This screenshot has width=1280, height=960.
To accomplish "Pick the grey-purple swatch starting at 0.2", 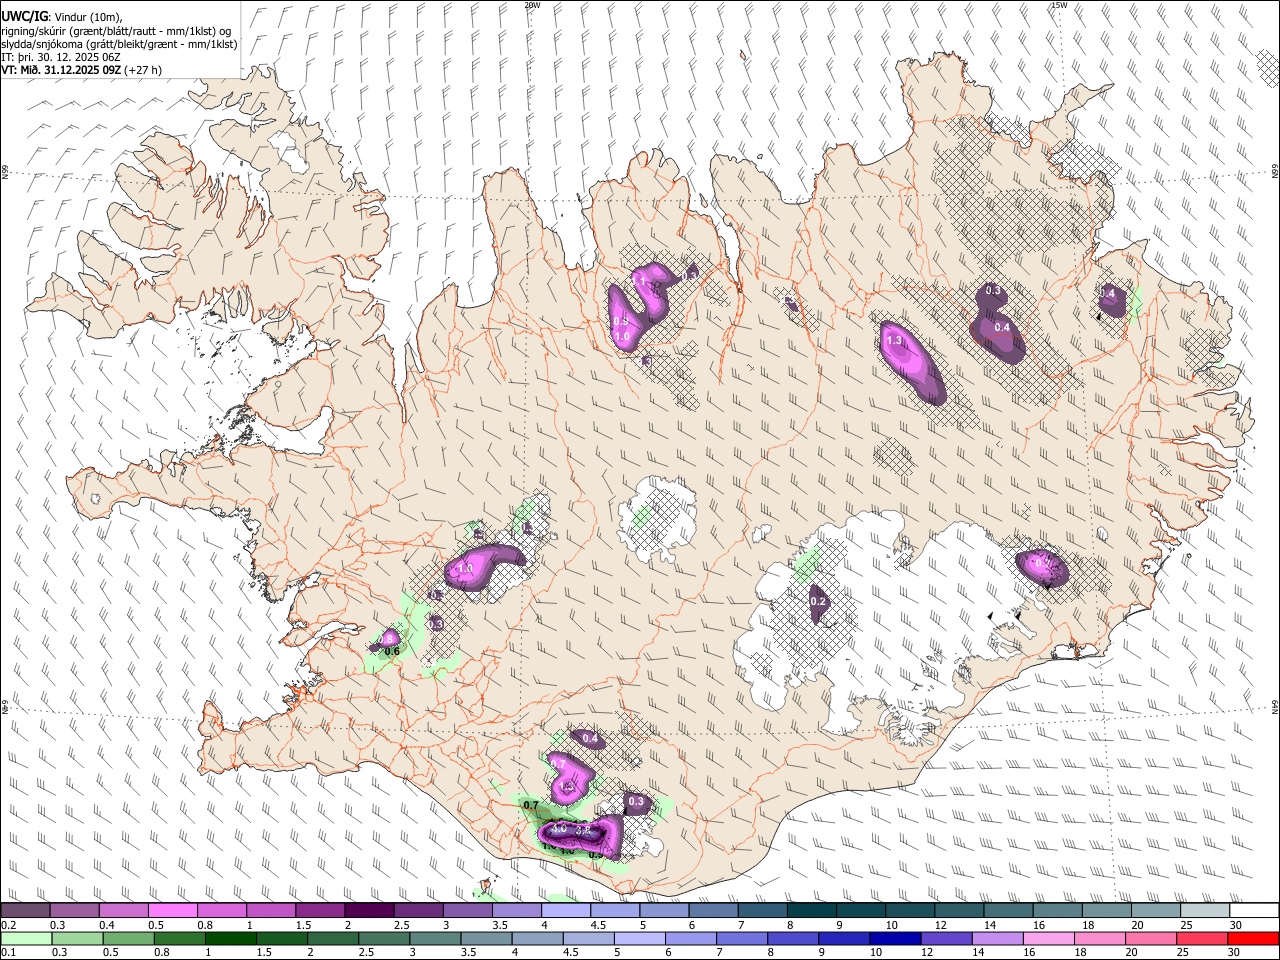I will coord(25,910).
